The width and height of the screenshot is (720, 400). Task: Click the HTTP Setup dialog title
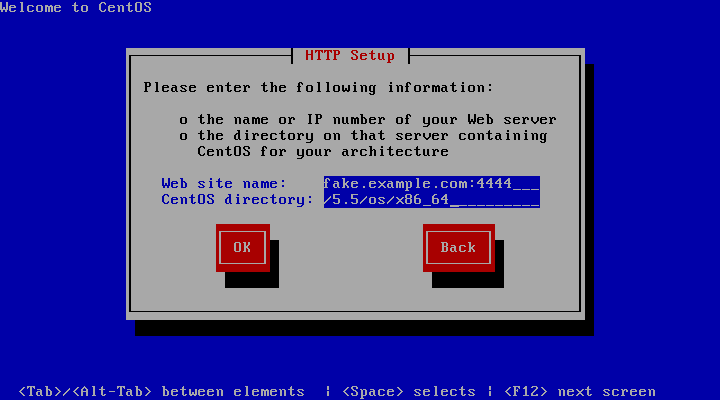[x=350, y=56]
